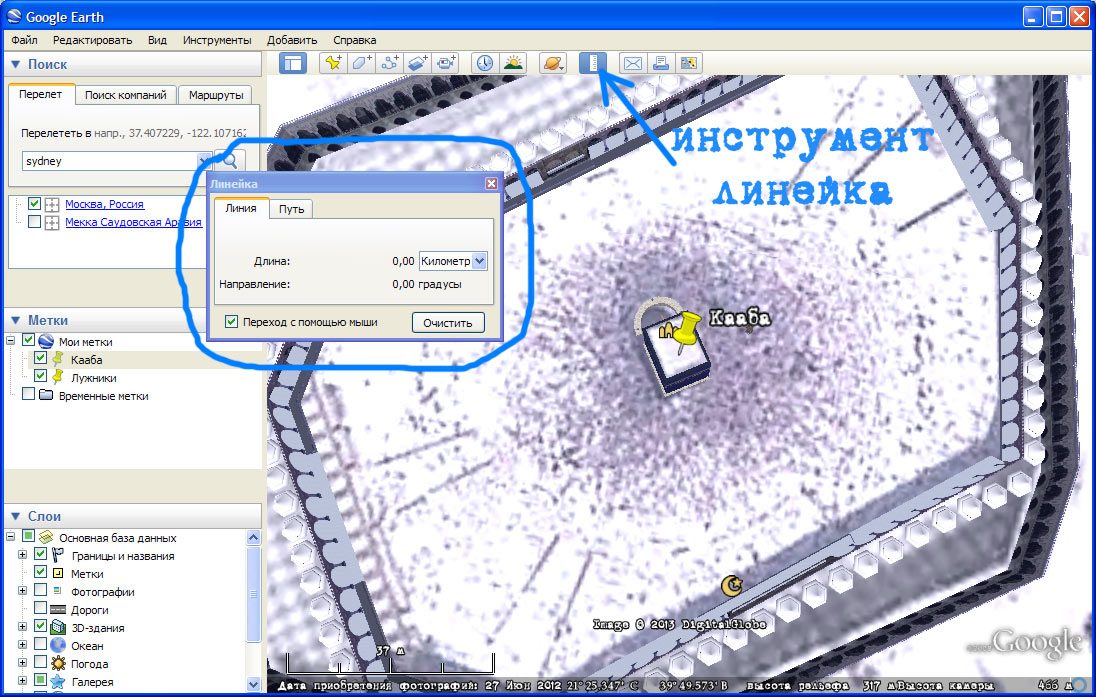Collapse the Мои метки tree node
1096x697 pixels.
10,341
